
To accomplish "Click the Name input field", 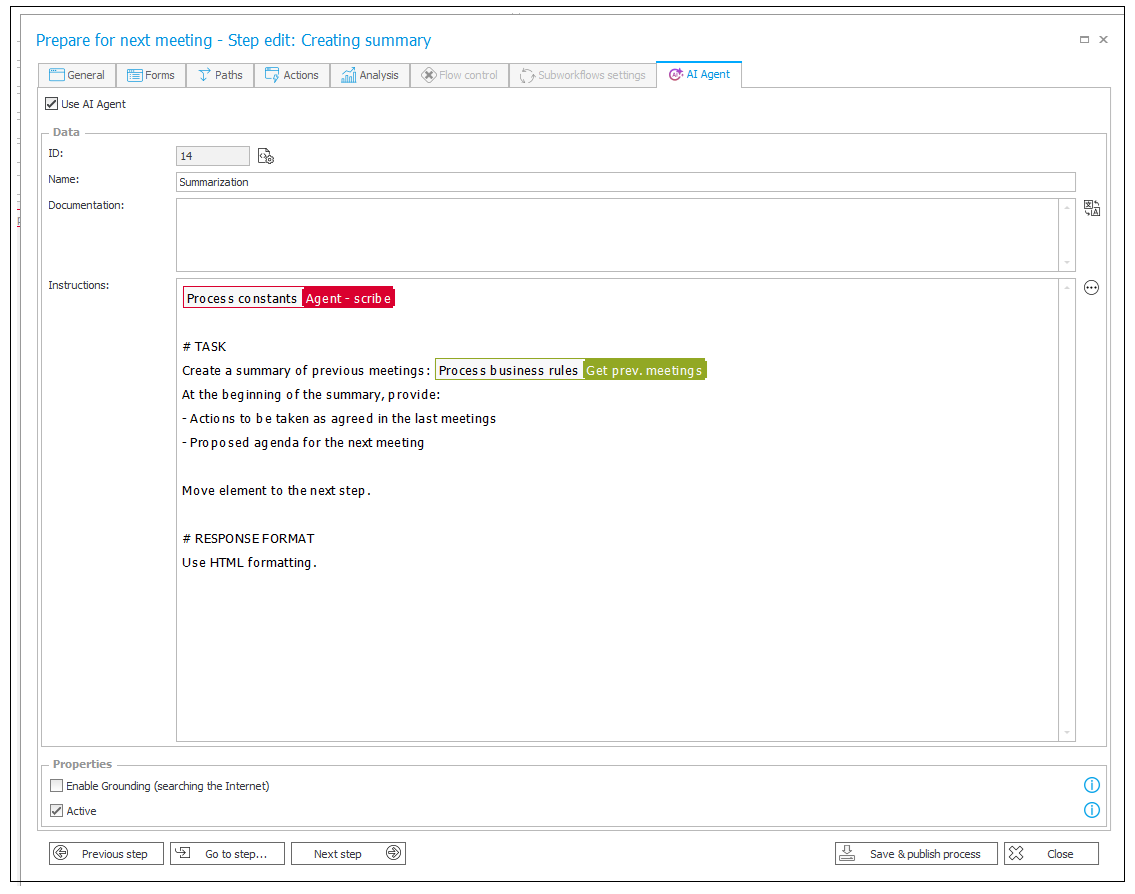I will tap(625, 182).
